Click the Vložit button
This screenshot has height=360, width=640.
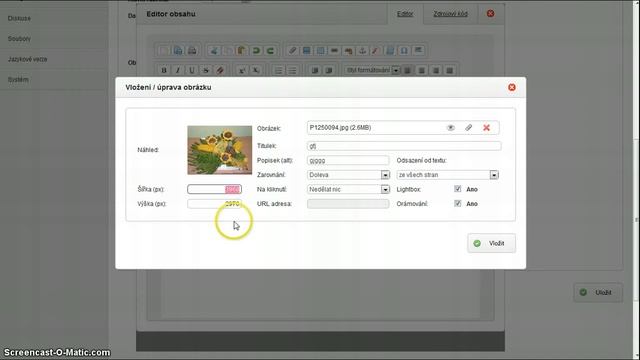[x=491, y=243]
